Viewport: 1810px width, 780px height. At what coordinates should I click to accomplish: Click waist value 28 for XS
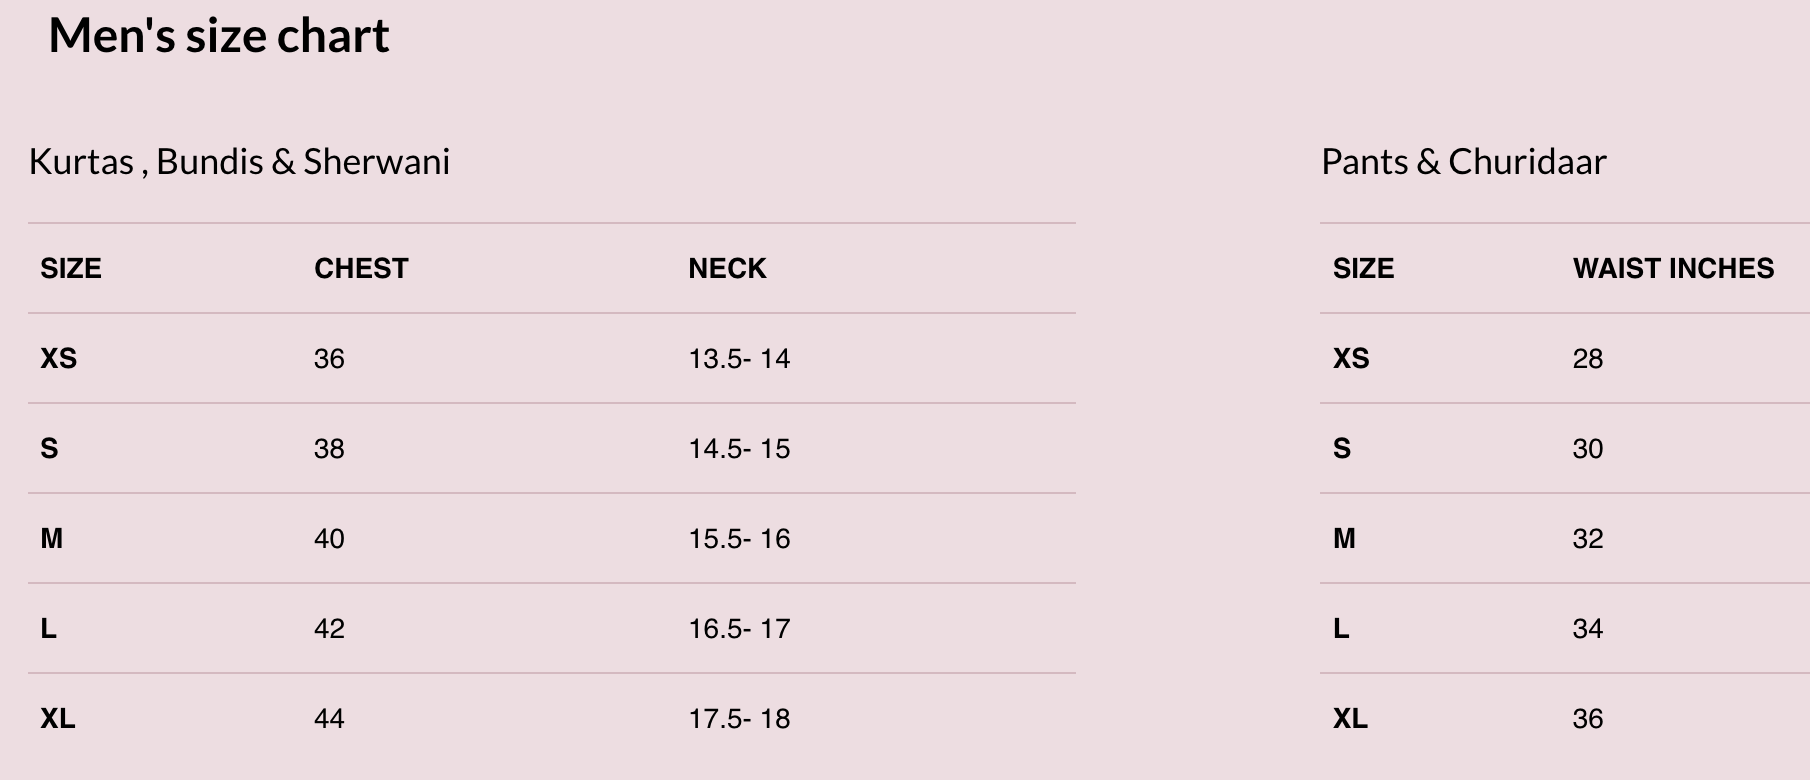point(1587,358)
